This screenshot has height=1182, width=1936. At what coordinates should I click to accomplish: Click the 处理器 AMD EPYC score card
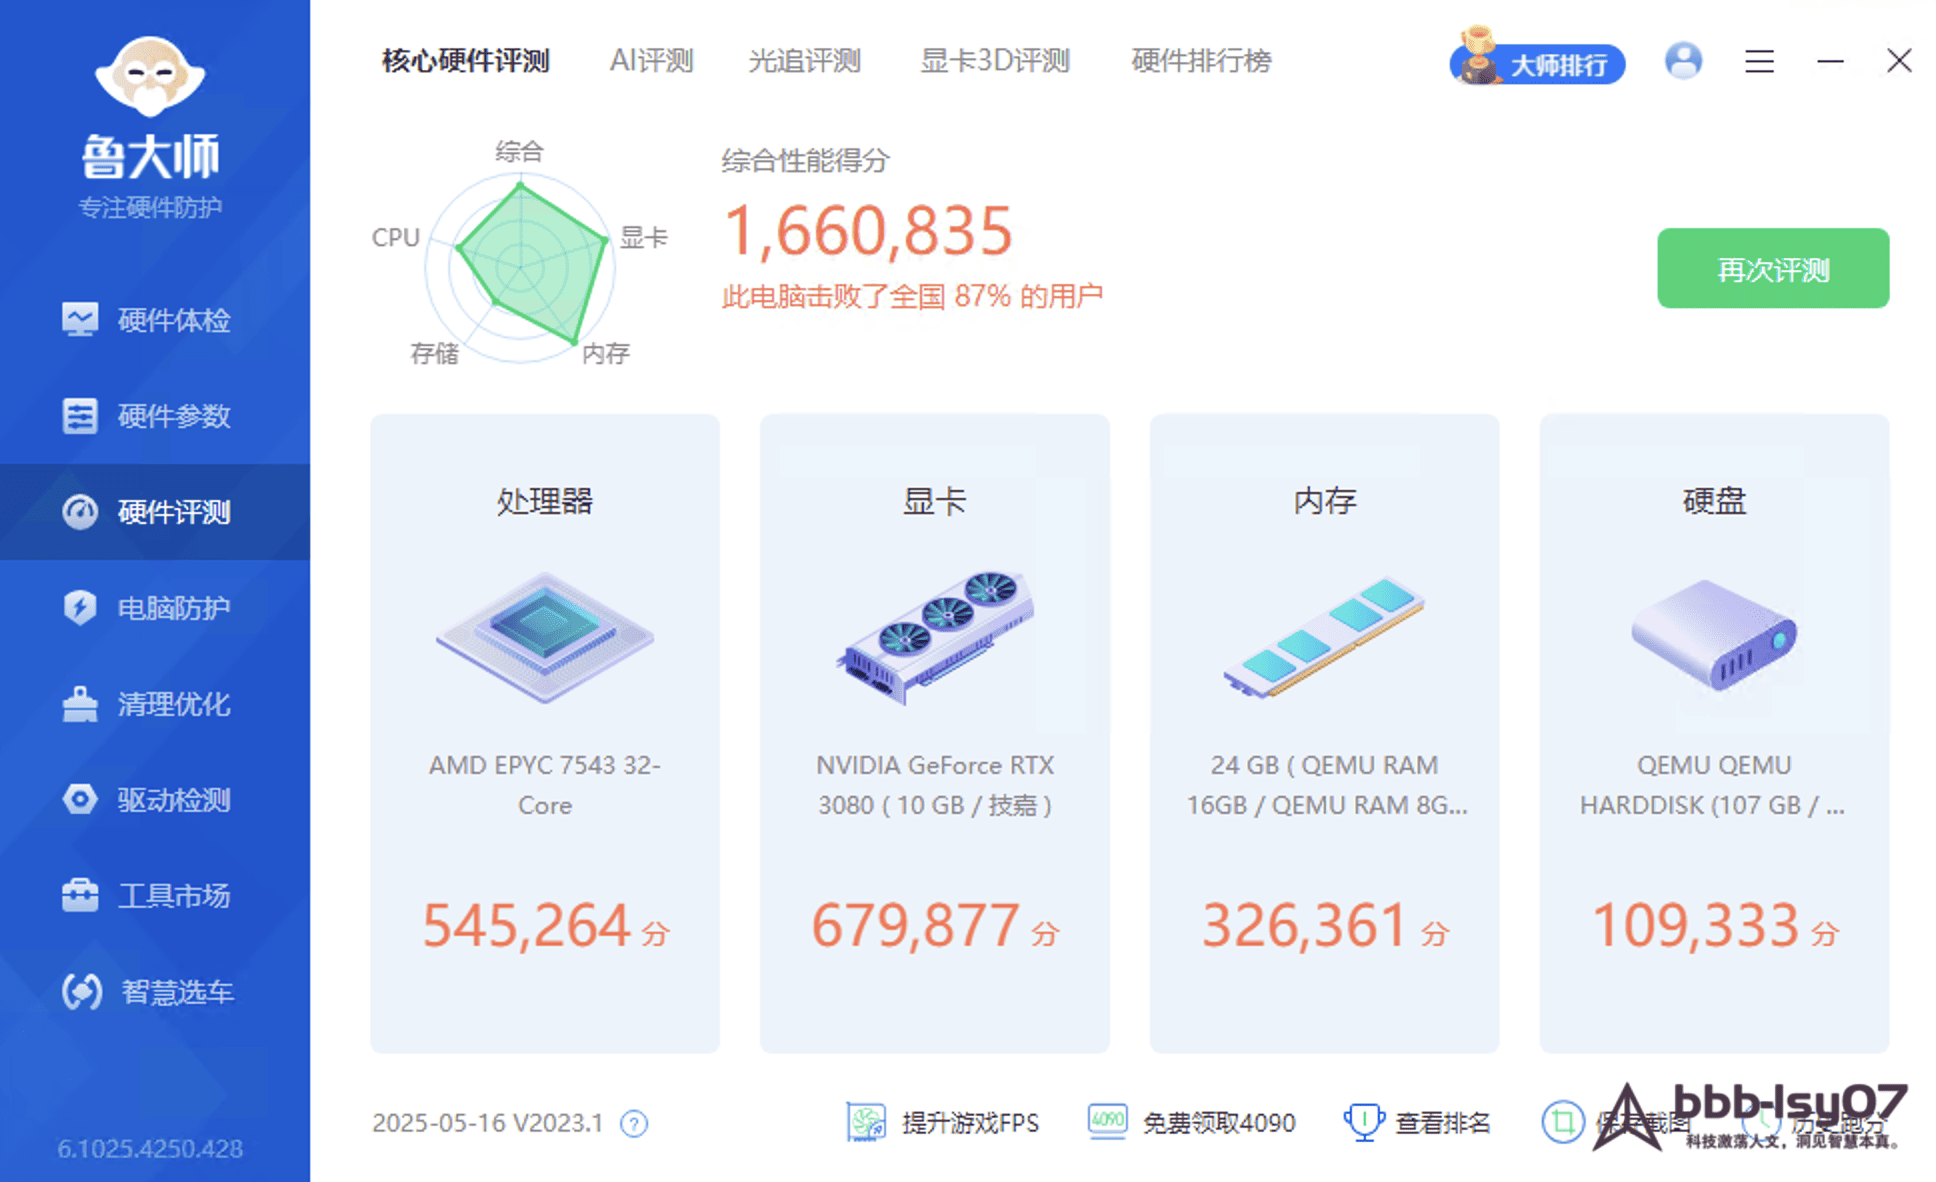click(545, 733)
